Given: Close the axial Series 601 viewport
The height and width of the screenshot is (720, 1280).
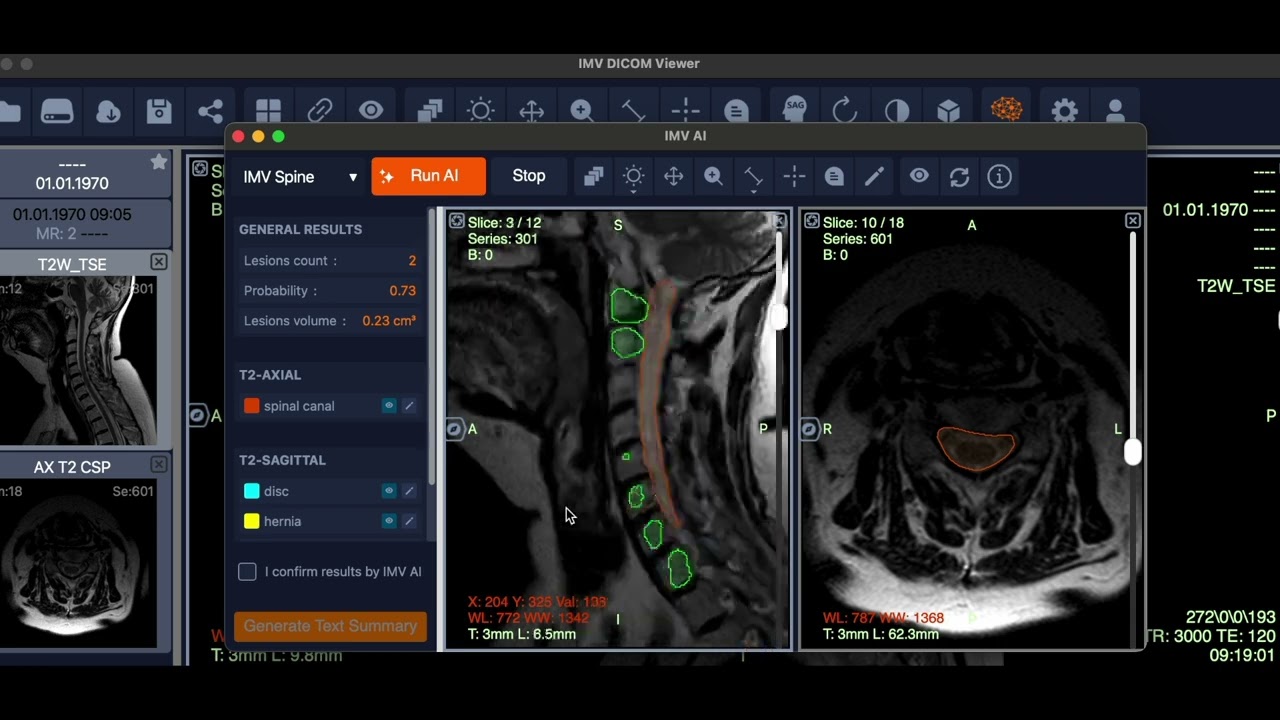Looking at the screenshot, I should [x=1132, y=221].
